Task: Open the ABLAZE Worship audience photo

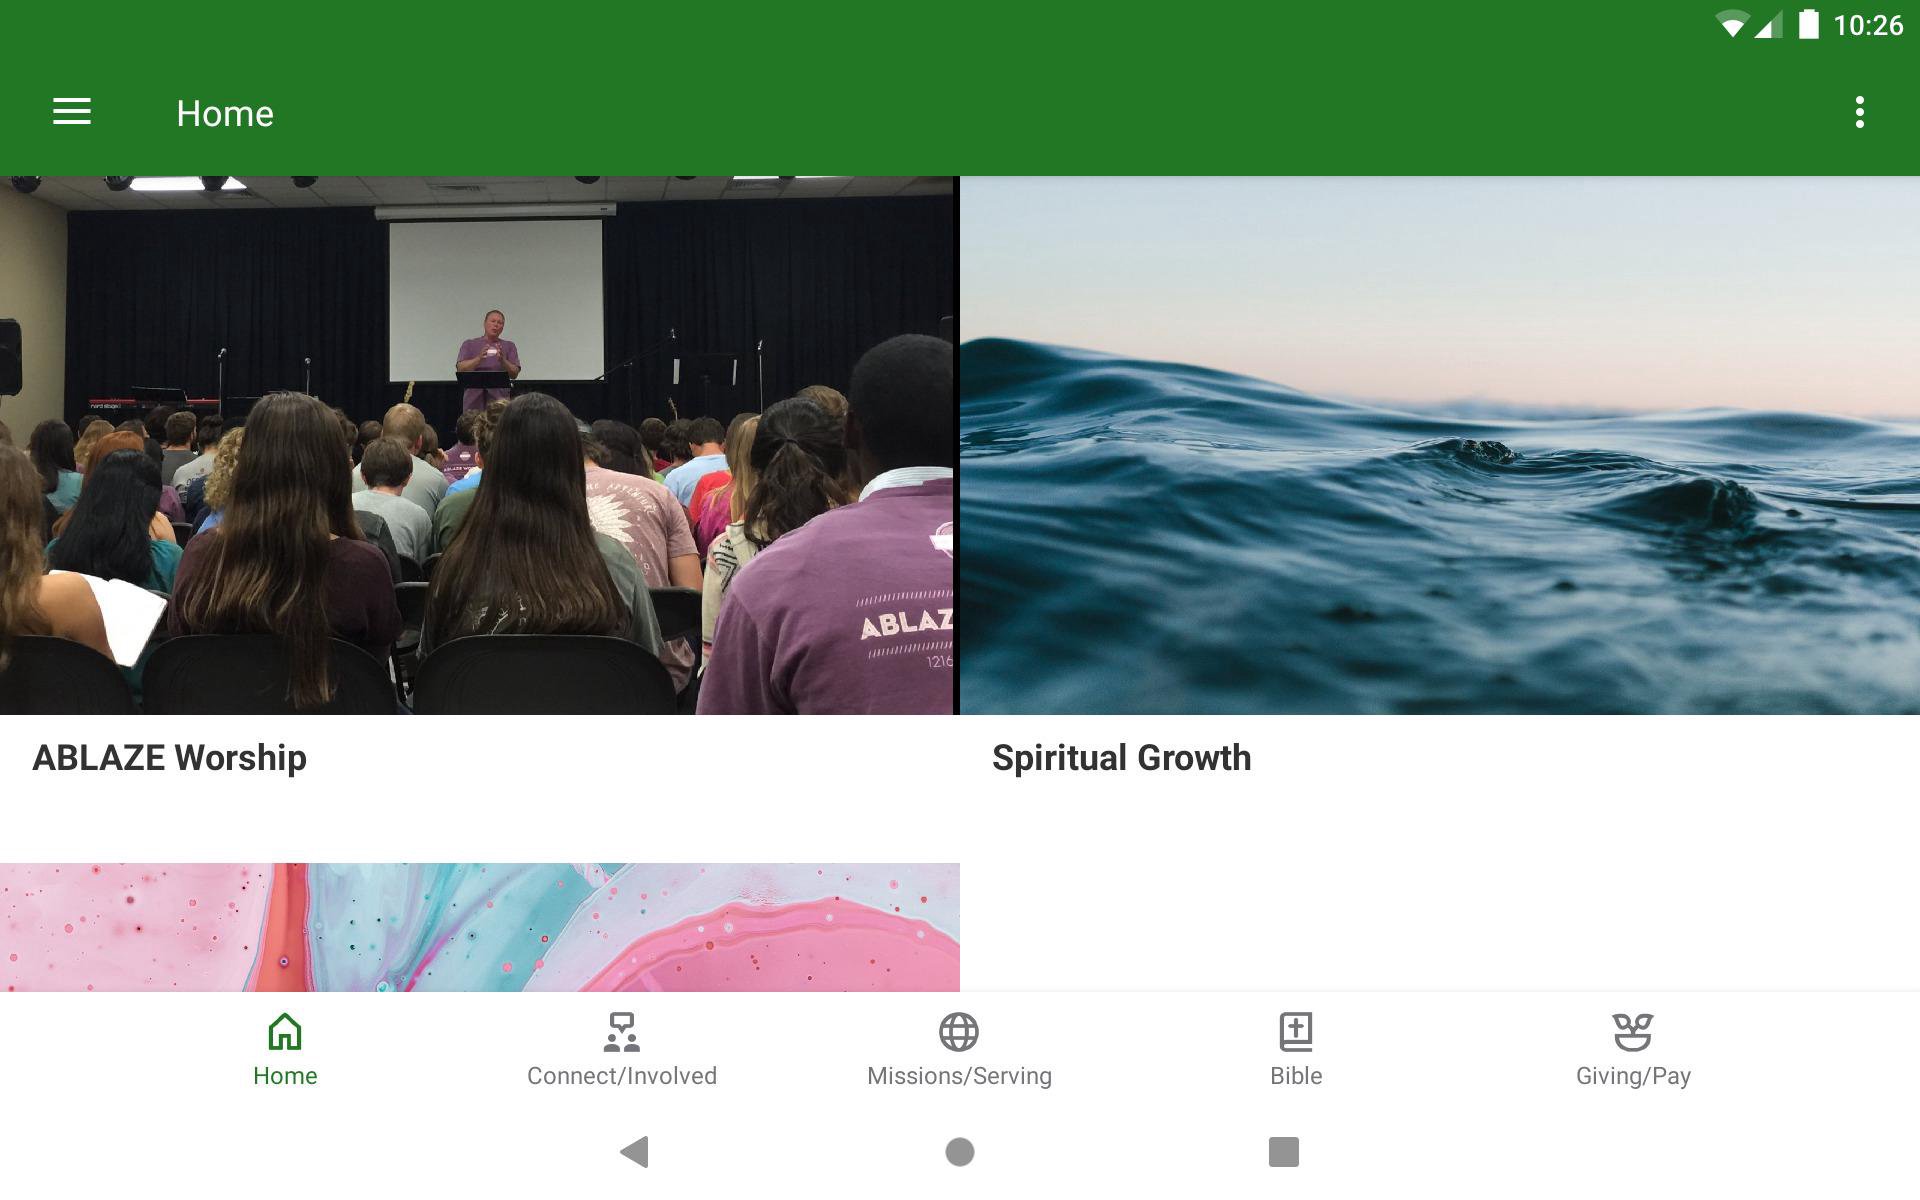Action: [477, 446]
